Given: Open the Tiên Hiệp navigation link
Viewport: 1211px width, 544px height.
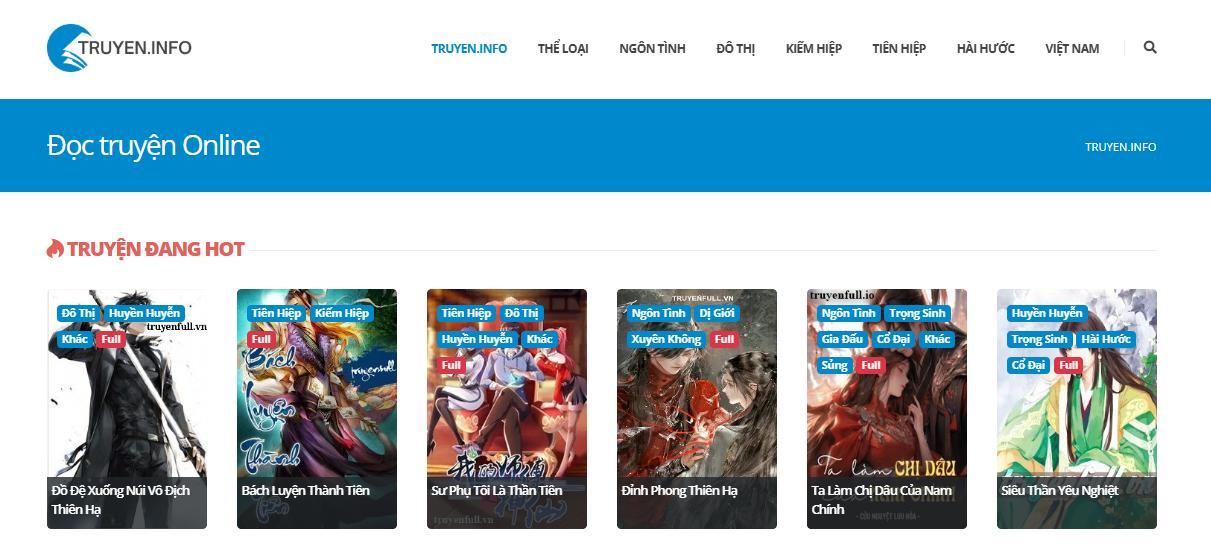Looking at the screenshot, I should (898, 48).
